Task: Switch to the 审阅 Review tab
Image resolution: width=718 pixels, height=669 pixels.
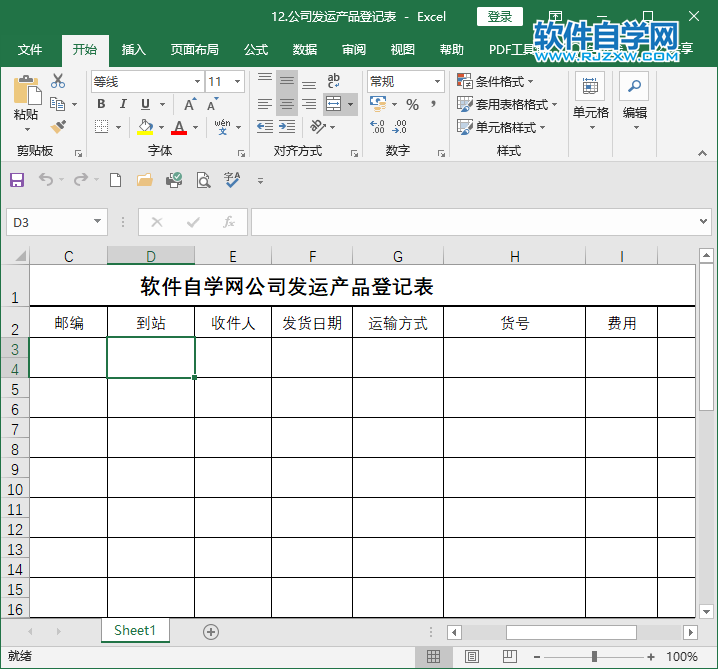Action: tap(354, 49)
